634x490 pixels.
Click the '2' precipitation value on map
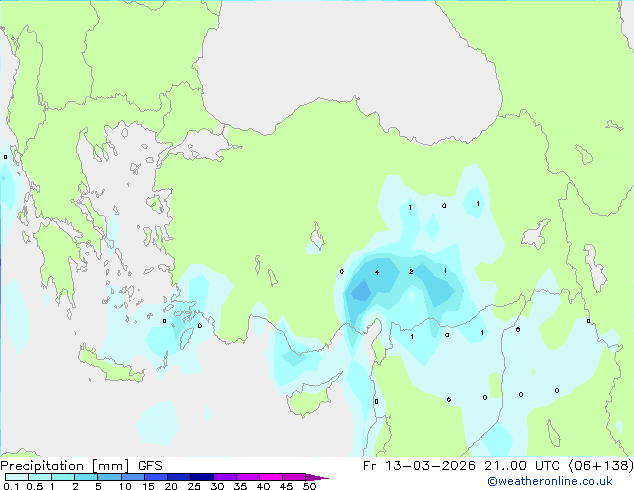[x=411, y=271]
